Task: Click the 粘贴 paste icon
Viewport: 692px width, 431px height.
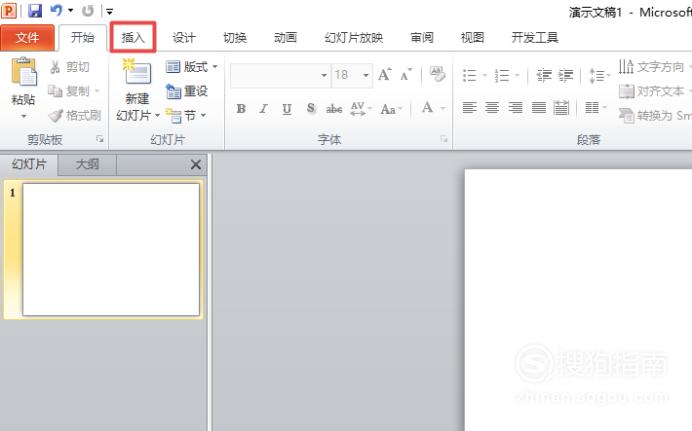Action: [x=23, y=72]
